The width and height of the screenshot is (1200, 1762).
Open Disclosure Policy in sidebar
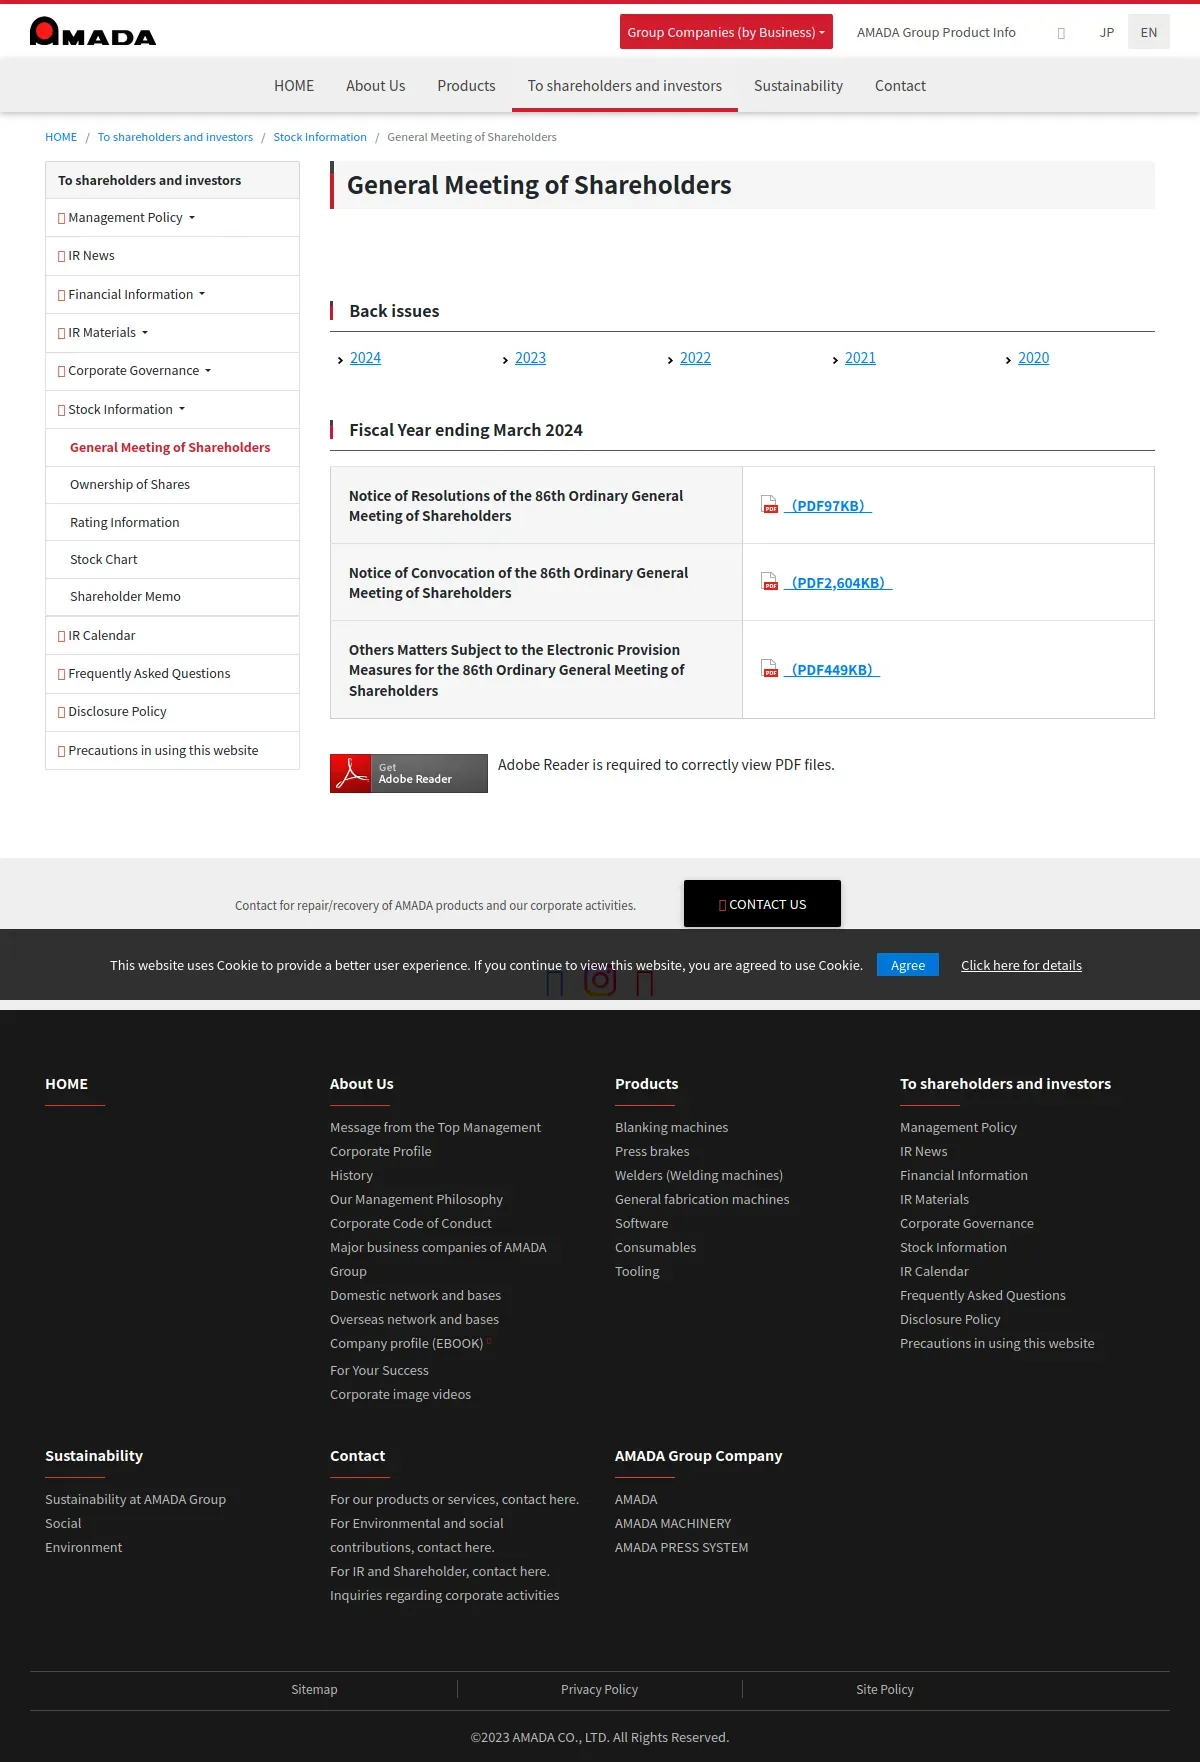[172, 712]
